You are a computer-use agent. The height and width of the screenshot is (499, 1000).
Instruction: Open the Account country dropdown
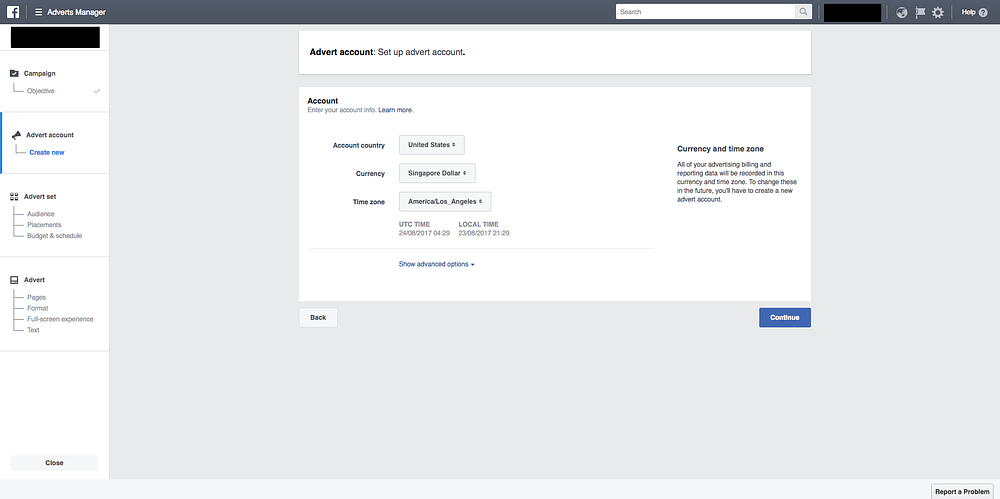click(432, 145)
